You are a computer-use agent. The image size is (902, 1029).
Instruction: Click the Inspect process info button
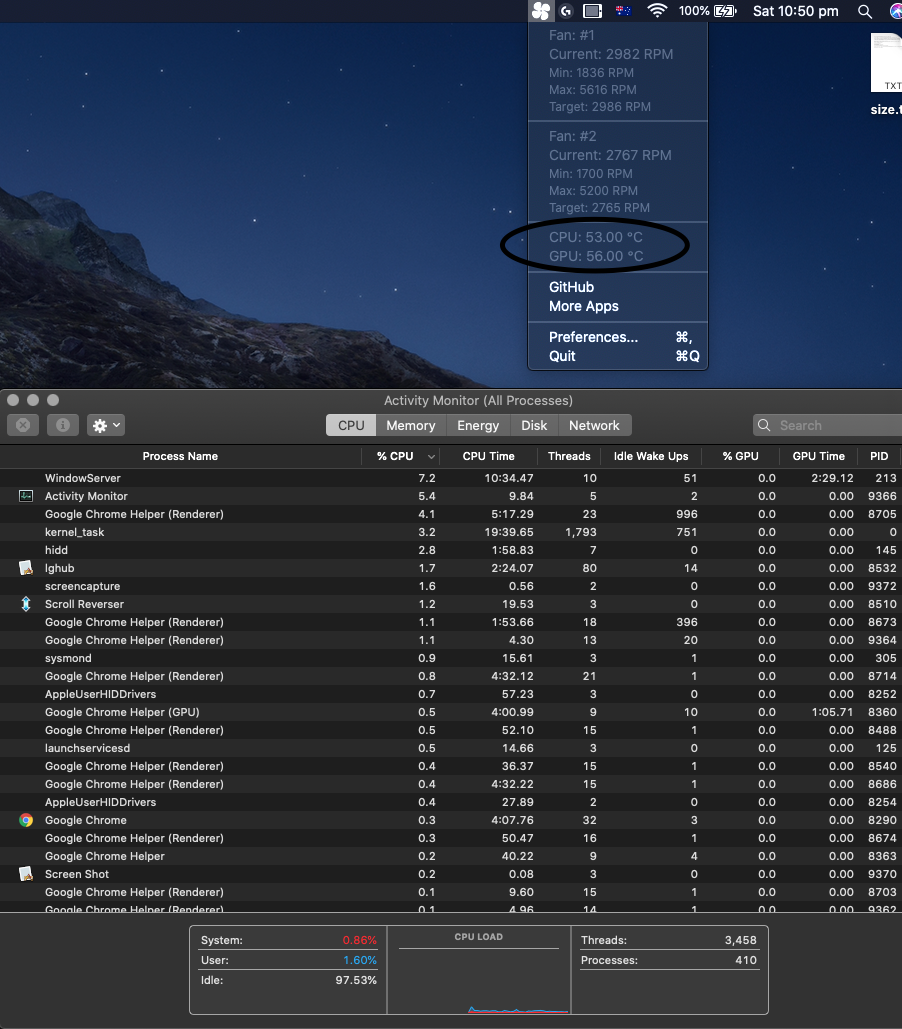coord(63,425)
